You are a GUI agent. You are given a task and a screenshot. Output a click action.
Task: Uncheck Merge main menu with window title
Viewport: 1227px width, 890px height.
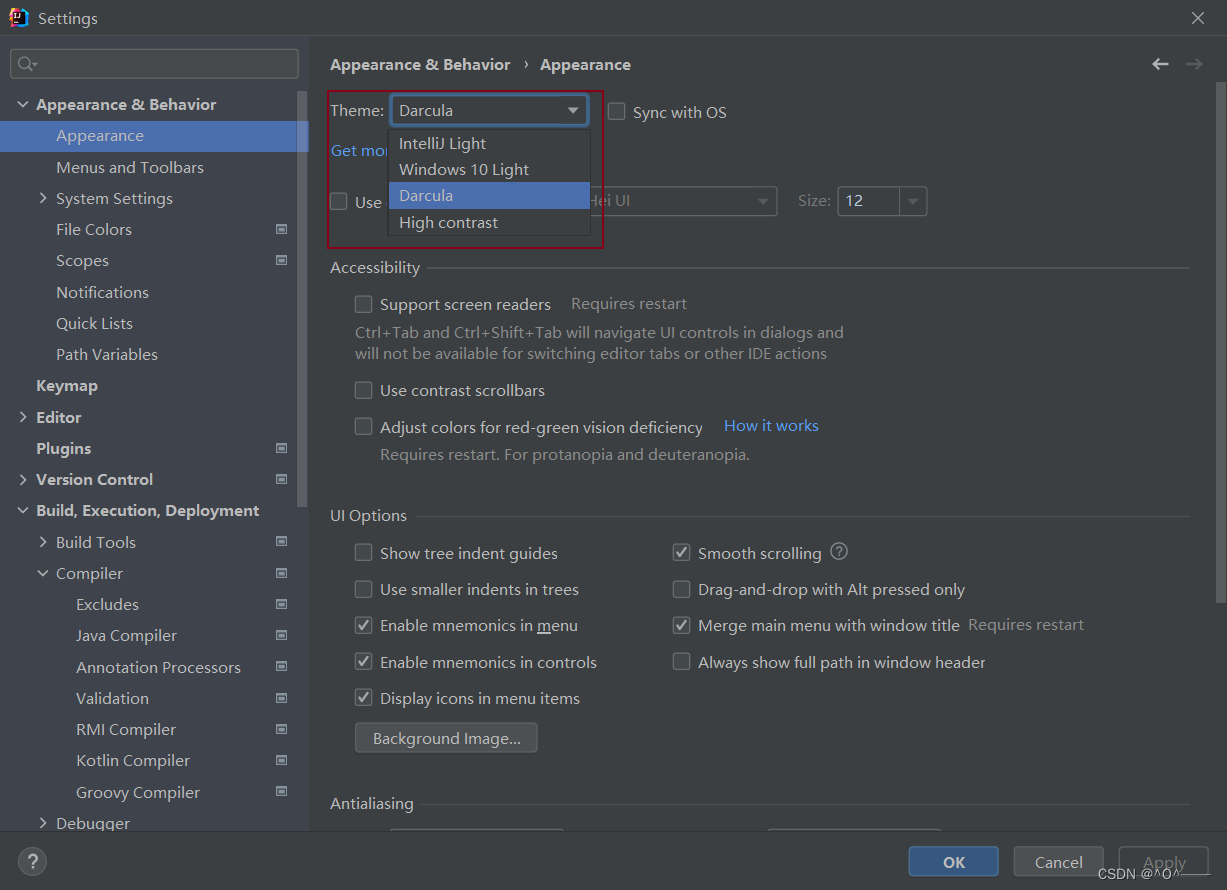coord(682,625)
